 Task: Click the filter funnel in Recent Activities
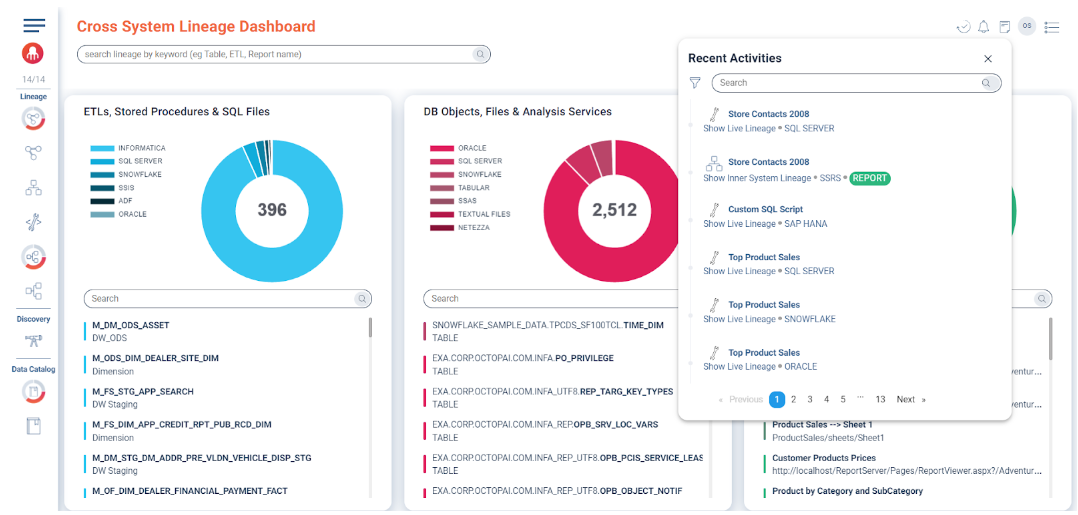click(x=695, y=83)
